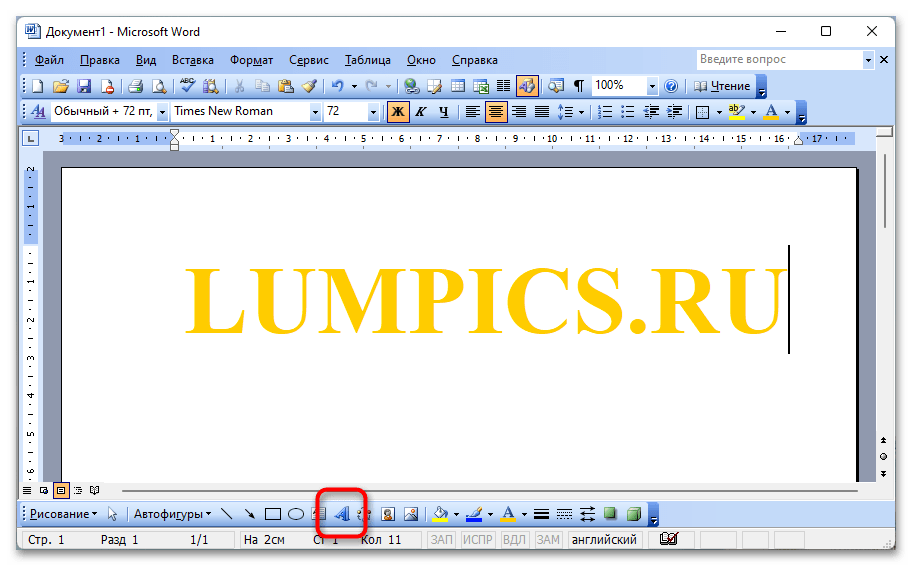The height and width of the screenshot is (566, 912).
Task: Click the WordArt icon in Drawing toolbar
Action: coord(341,514)
